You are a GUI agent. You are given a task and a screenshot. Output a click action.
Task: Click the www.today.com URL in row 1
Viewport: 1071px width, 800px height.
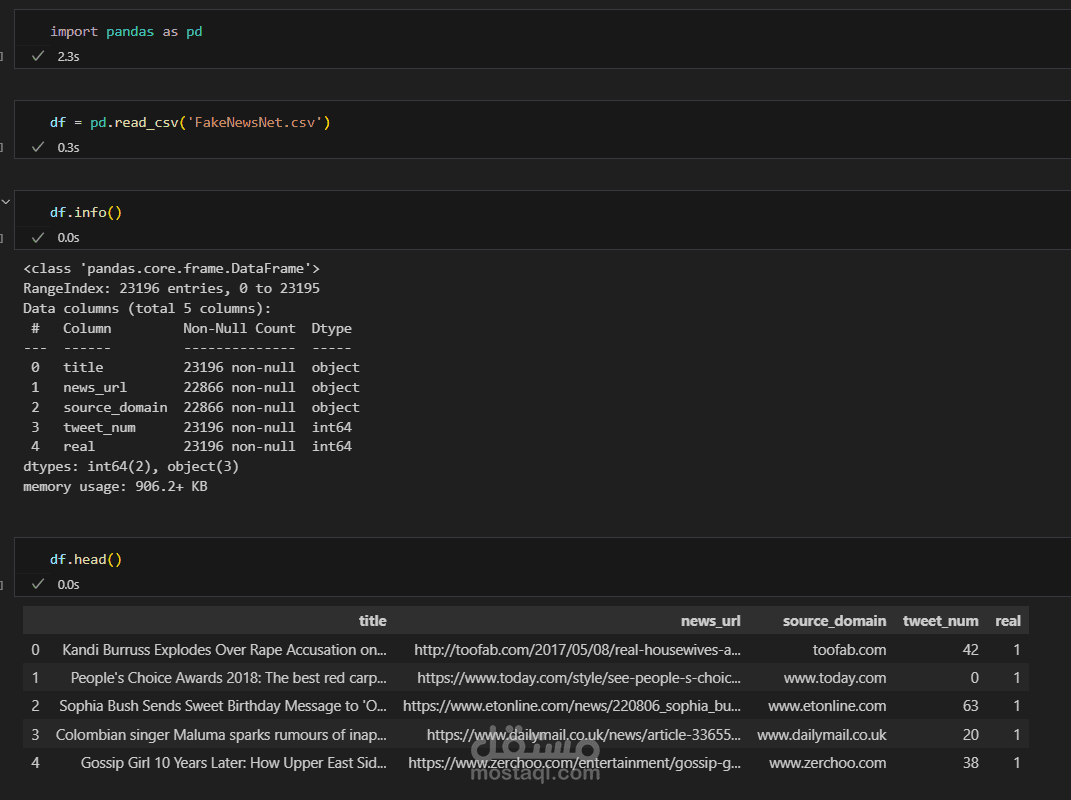(x=579, y=678)
